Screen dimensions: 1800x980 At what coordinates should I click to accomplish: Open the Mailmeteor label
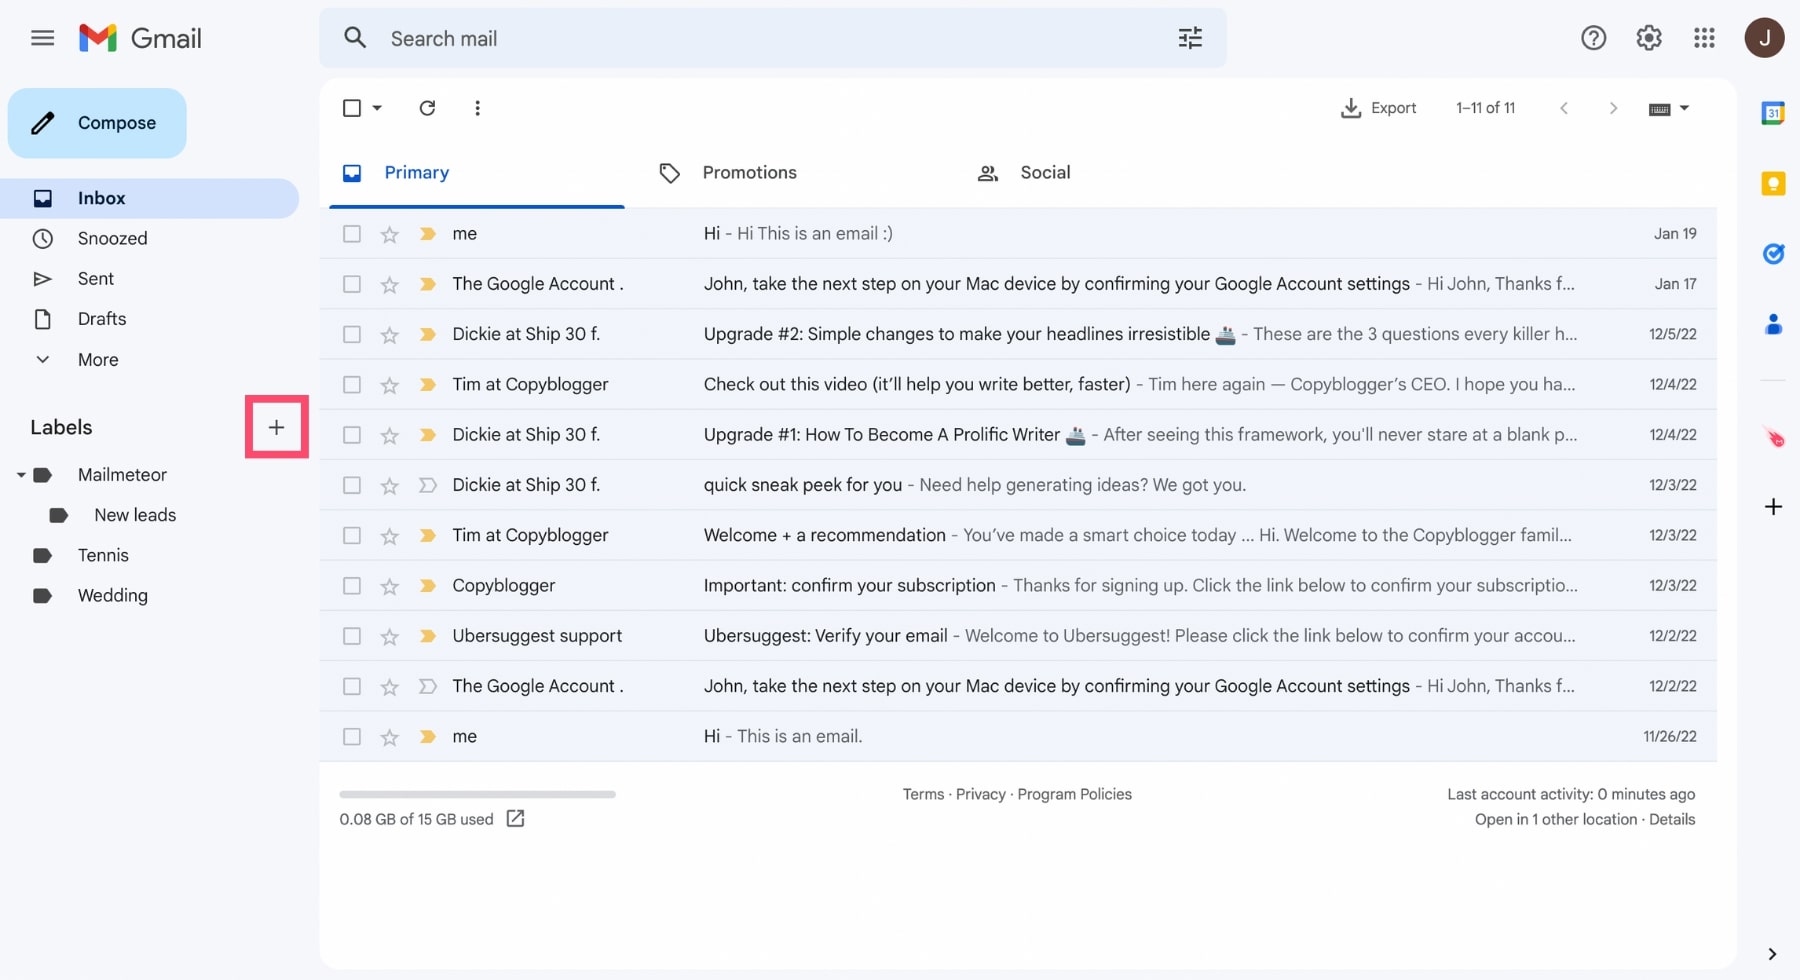click(122, 475)
